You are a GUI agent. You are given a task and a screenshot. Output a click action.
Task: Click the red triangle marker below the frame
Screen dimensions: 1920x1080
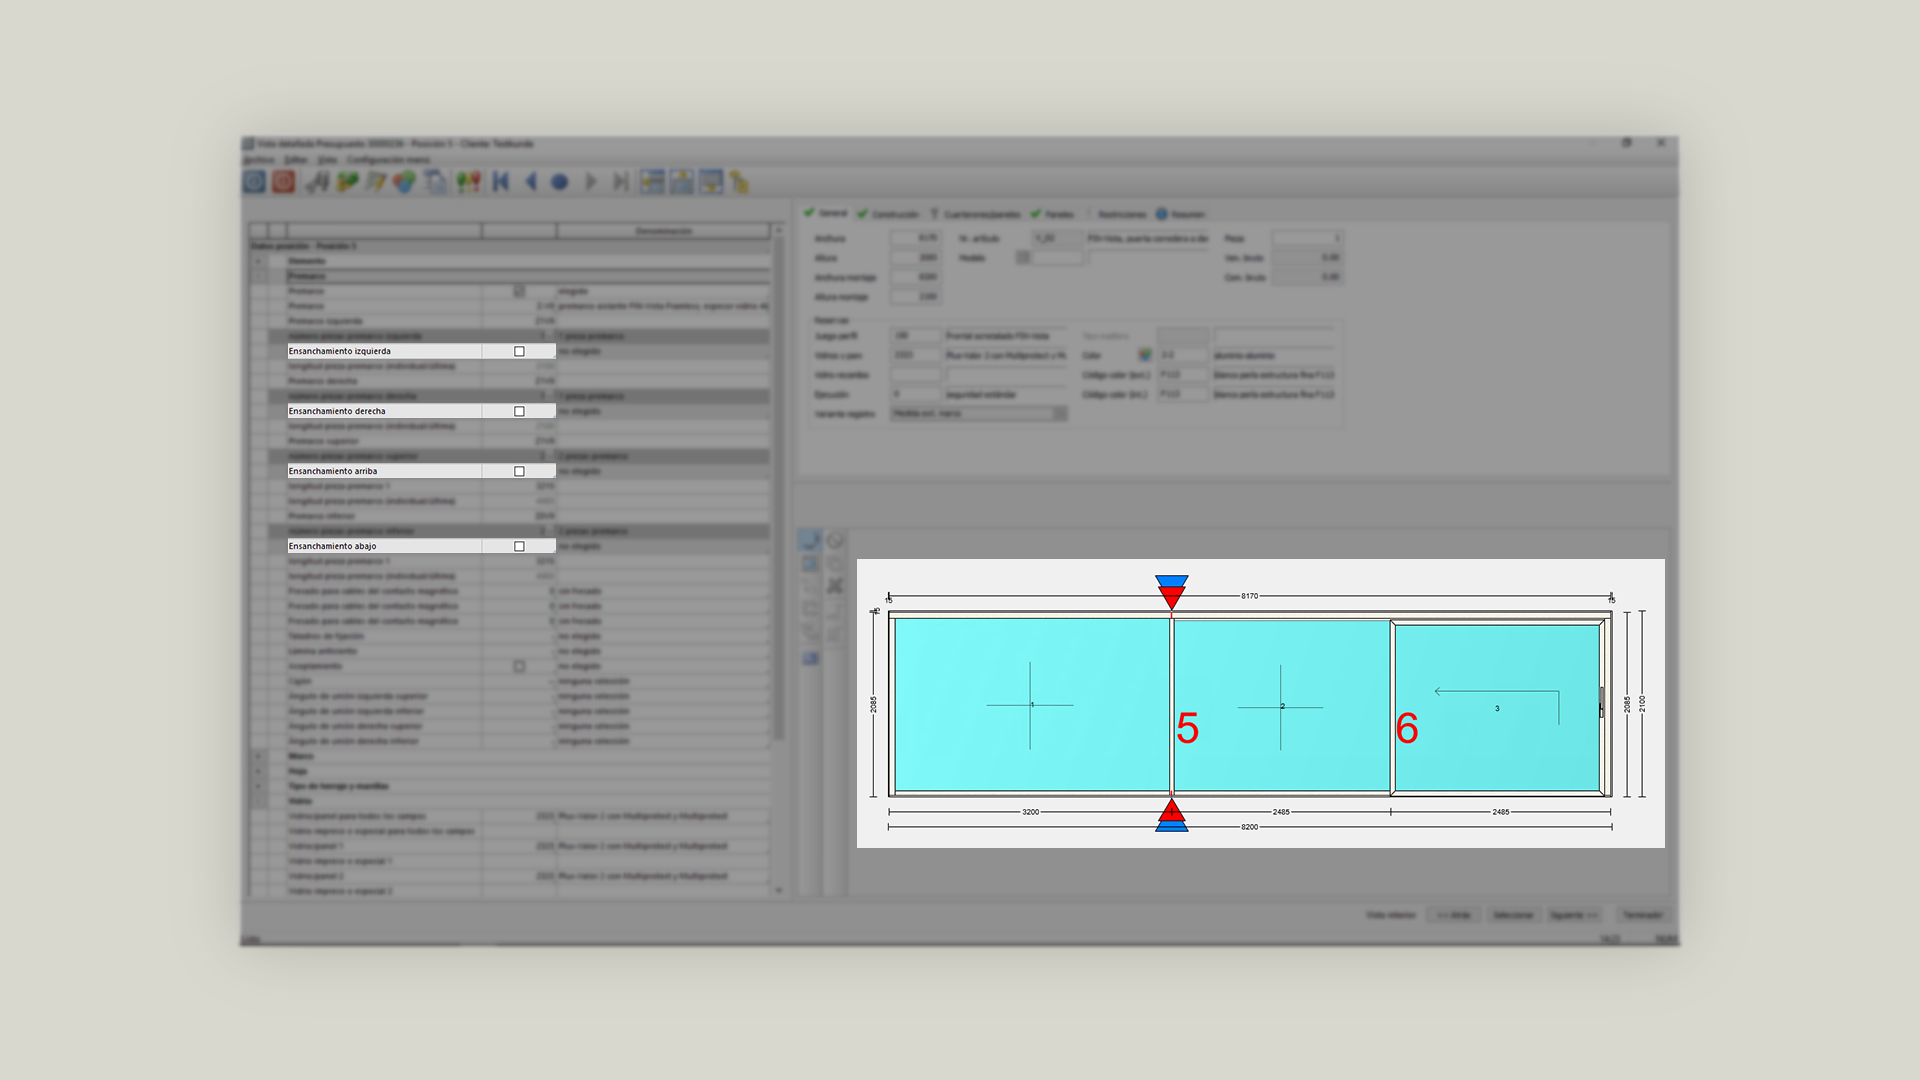pyautogui.click(x=1171, y=810)
